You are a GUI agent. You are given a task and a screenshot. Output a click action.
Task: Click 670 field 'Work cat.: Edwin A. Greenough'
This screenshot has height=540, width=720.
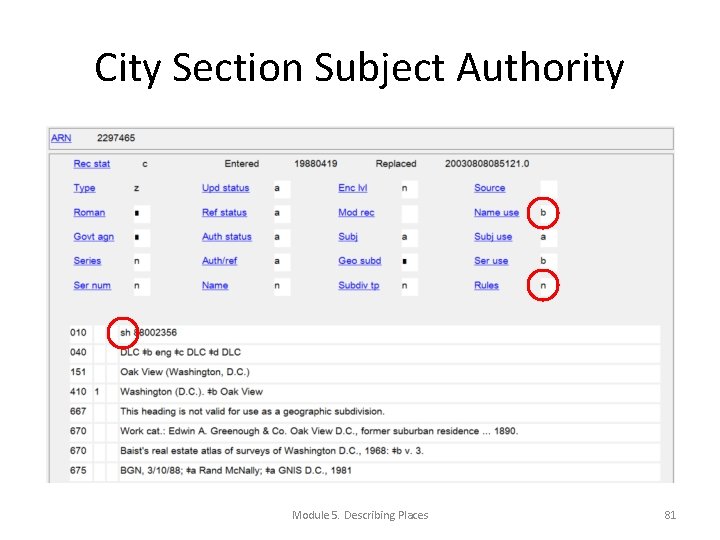[389, 432]
